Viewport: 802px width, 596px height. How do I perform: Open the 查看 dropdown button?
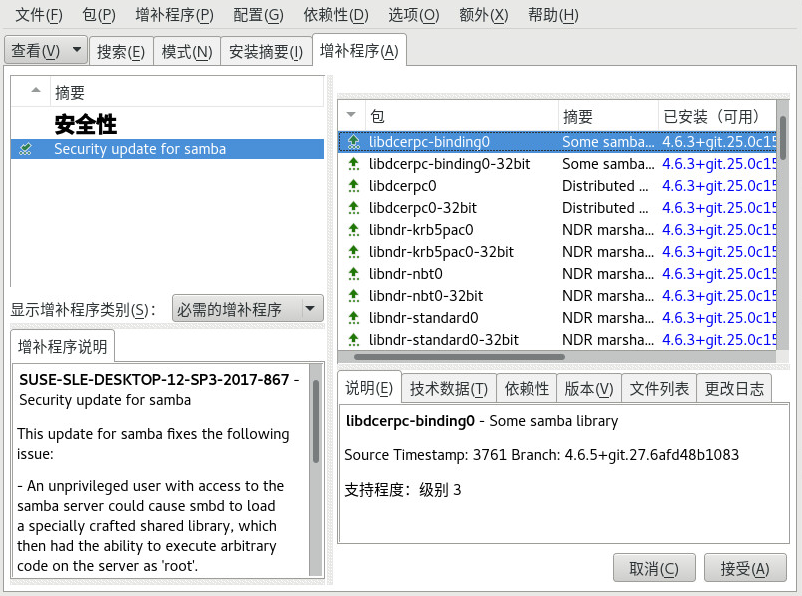coord(45,50)
